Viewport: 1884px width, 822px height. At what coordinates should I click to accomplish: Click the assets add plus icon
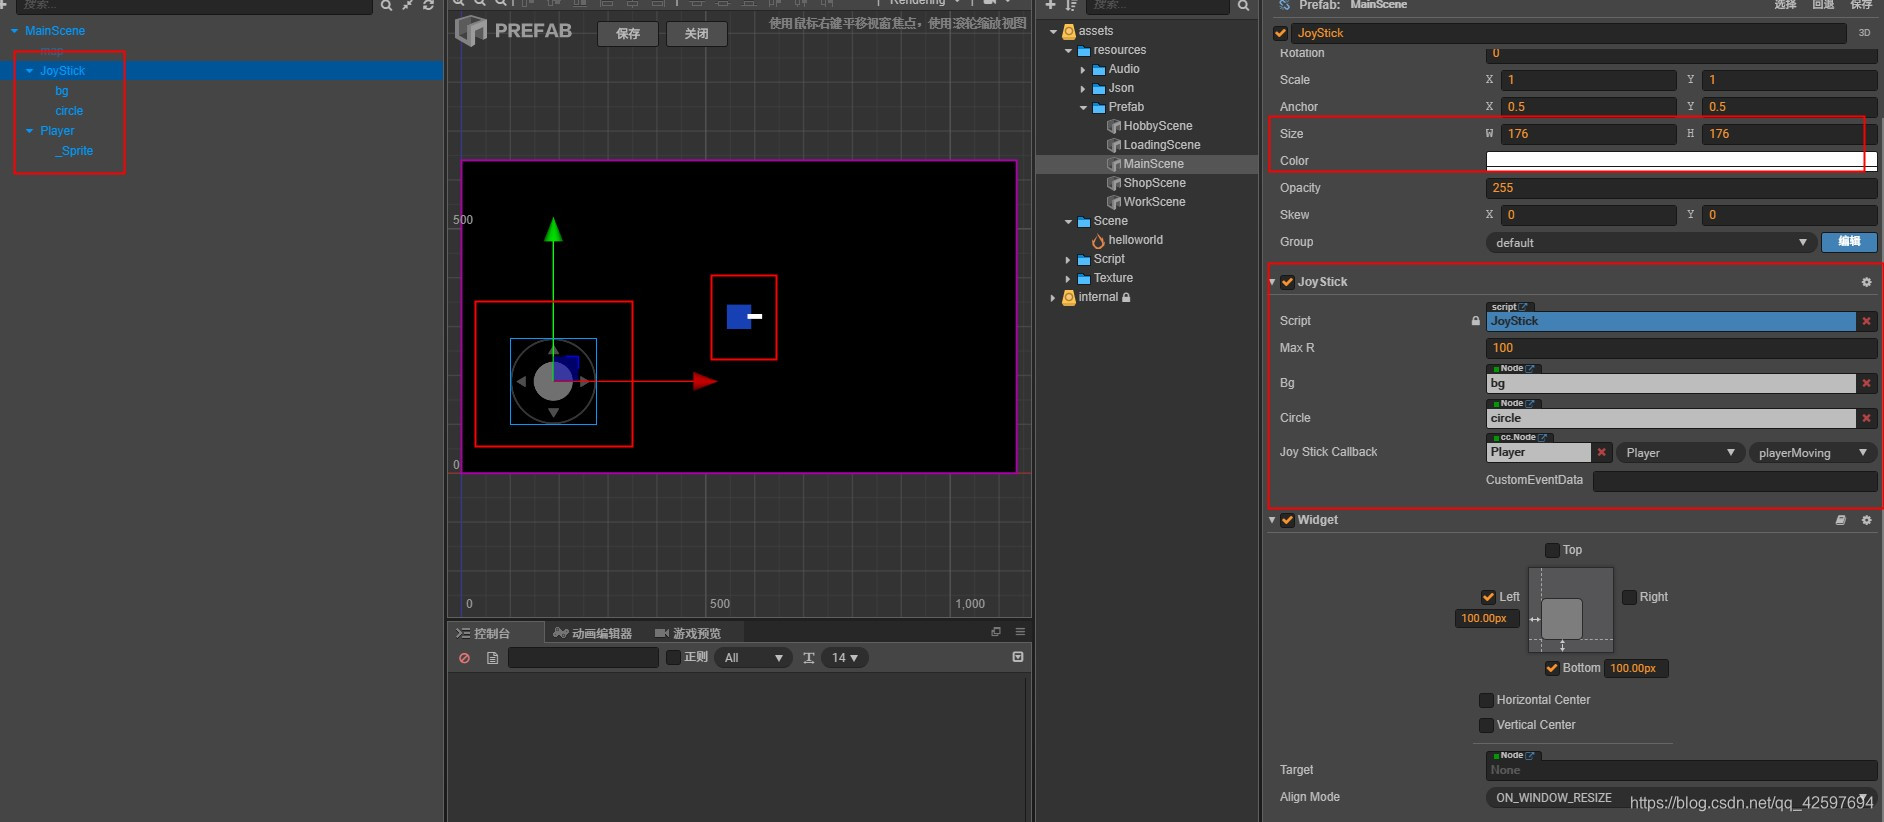coord(1050,6)
